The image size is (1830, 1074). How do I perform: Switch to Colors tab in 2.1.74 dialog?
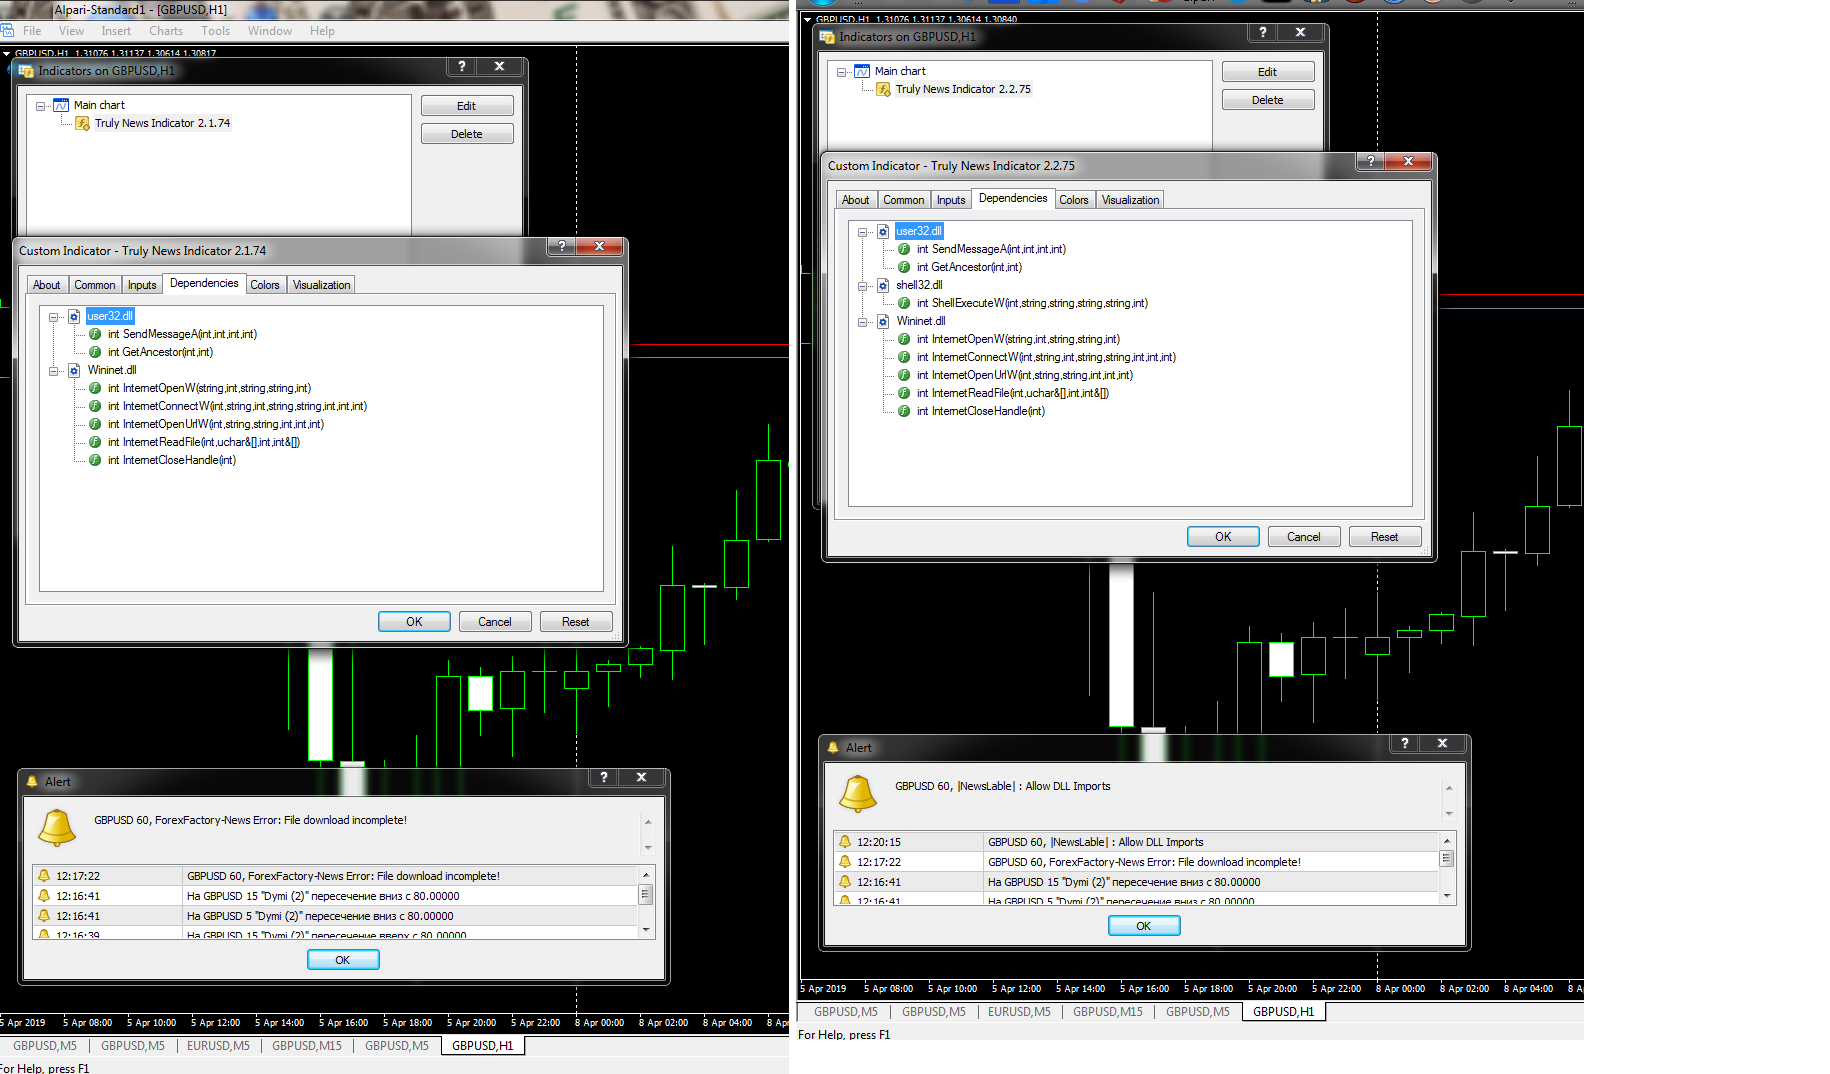click(265, 285)
